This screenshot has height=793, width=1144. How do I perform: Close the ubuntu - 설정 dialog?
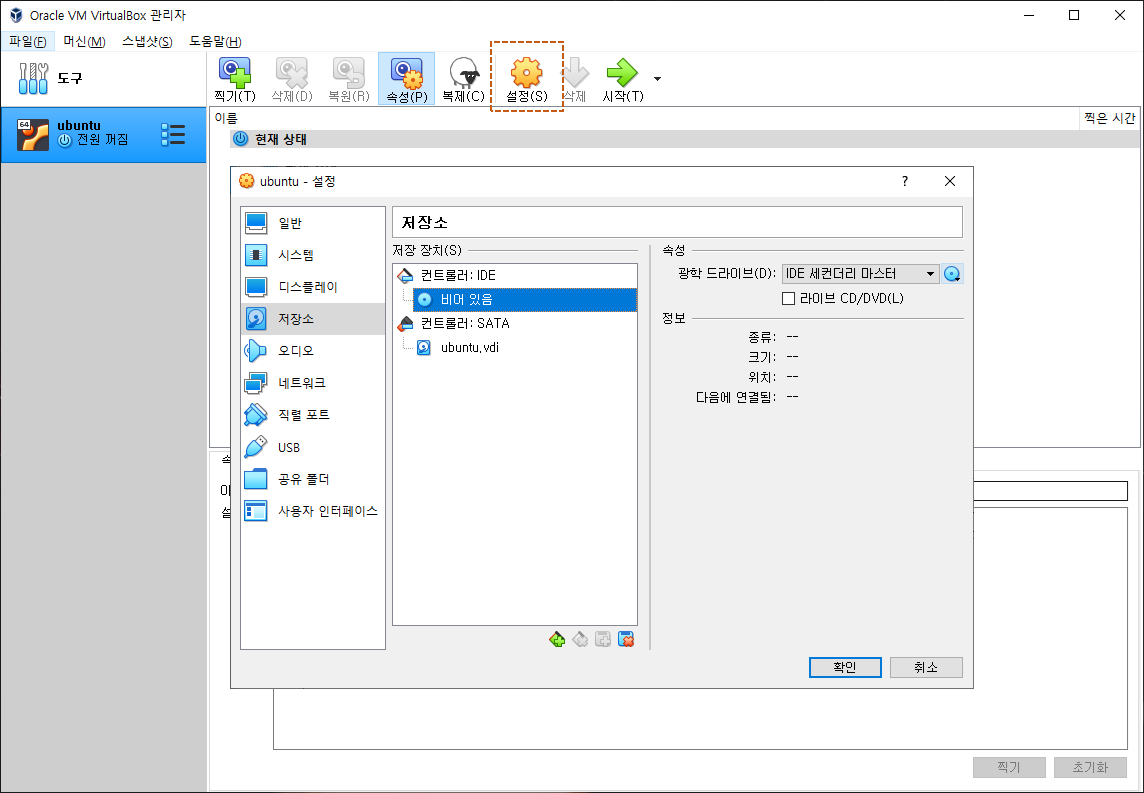coord(950,181)
